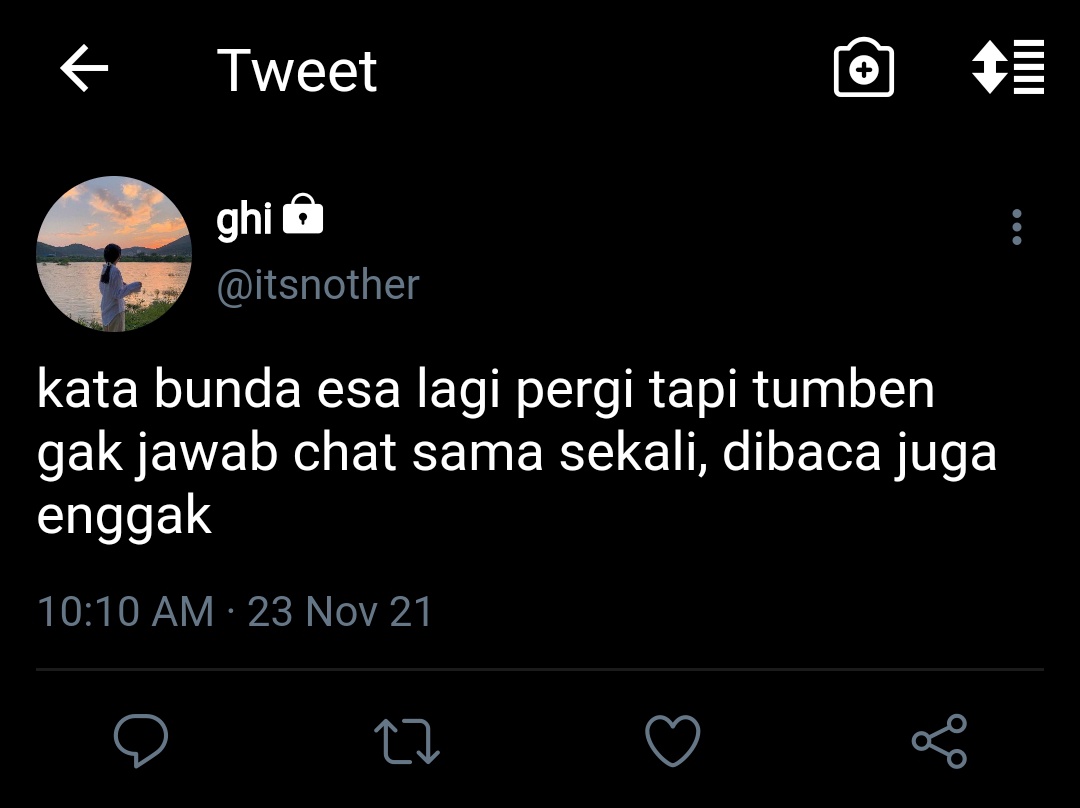1080x808 pixels.
Task: Select the 23 Nov 21 date text
Action: coord(340,612)
